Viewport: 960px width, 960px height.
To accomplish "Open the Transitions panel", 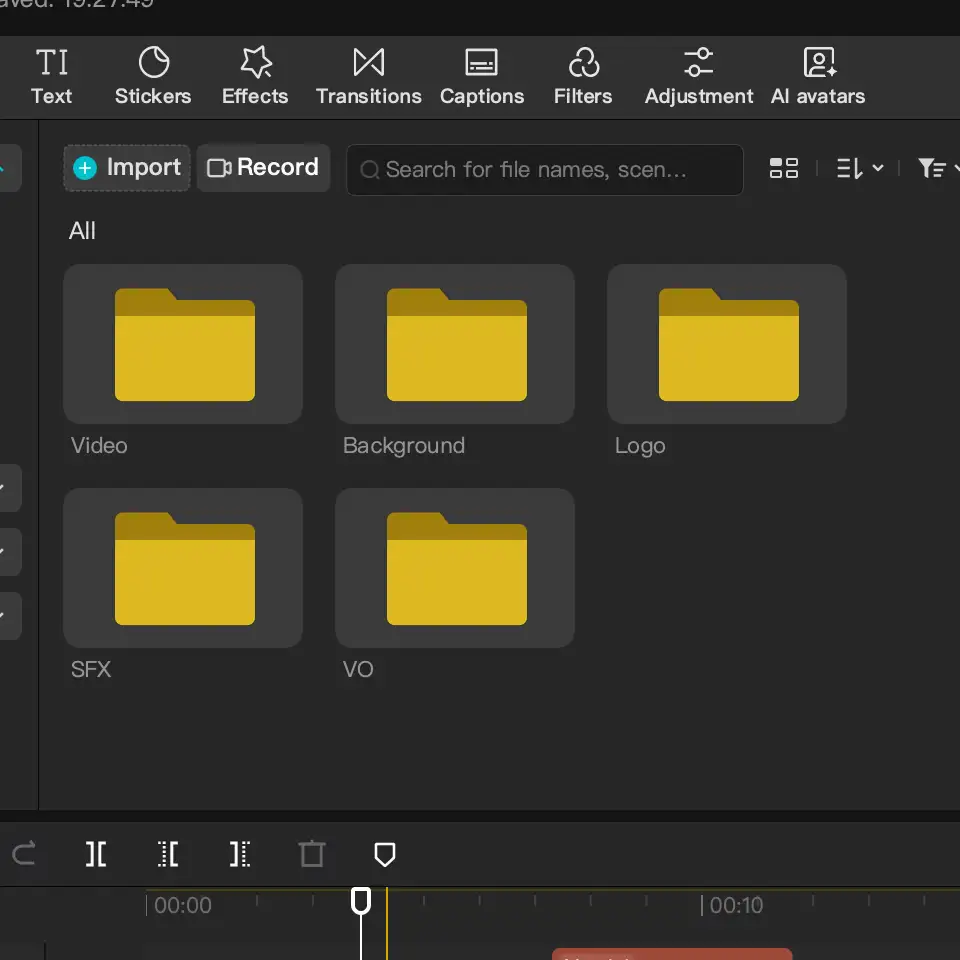I will [x=368, y=76].
